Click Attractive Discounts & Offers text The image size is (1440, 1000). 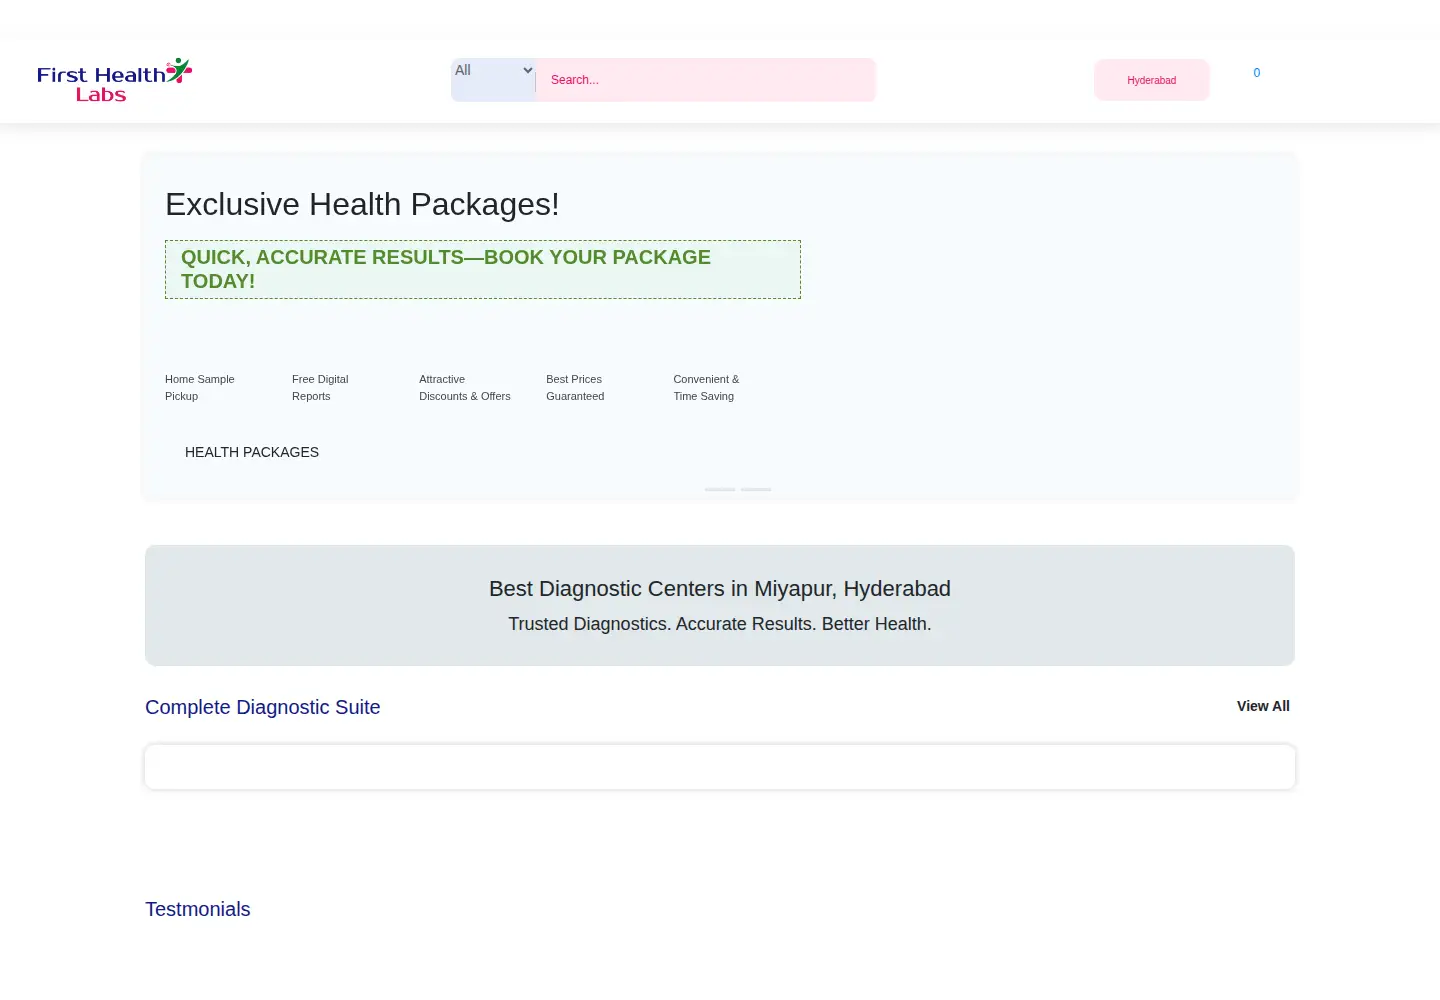click(465, 388)
